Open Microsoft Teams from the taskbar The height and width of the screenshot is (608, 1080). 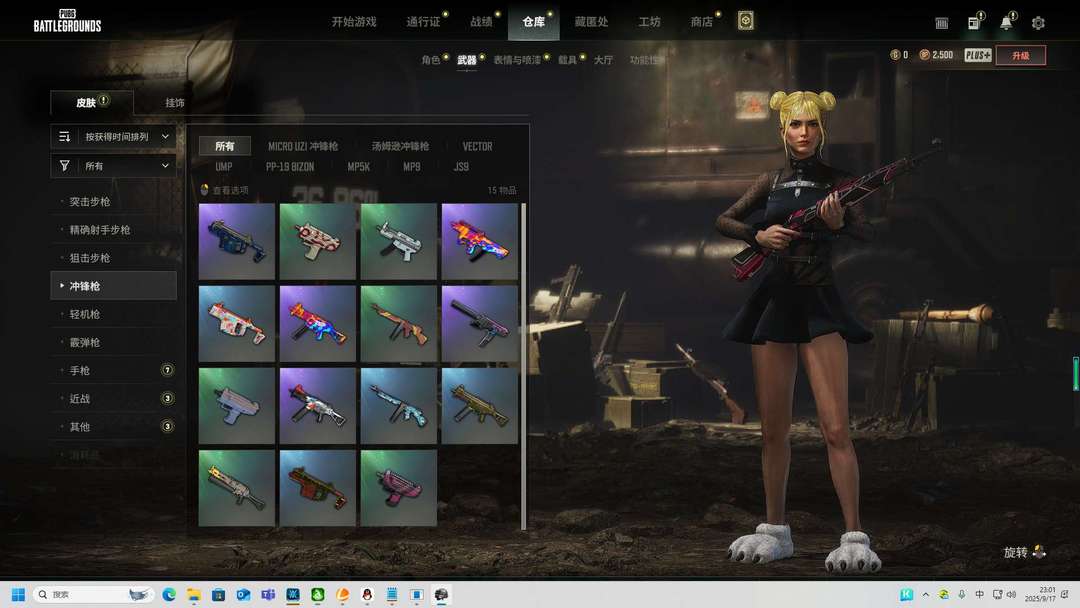click(268, 594)
